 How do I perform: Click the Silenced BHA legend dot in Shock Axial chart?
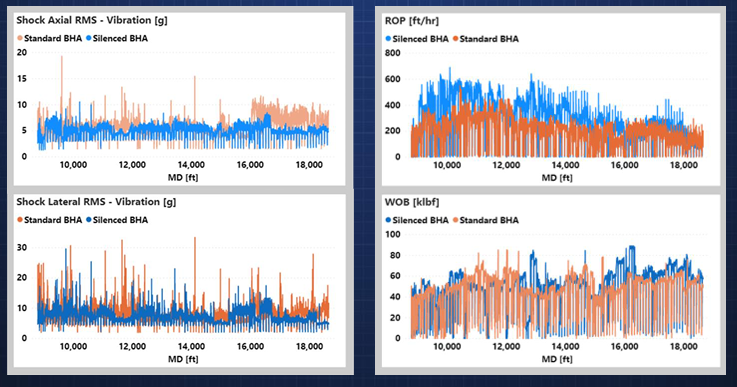click(88, 39)
